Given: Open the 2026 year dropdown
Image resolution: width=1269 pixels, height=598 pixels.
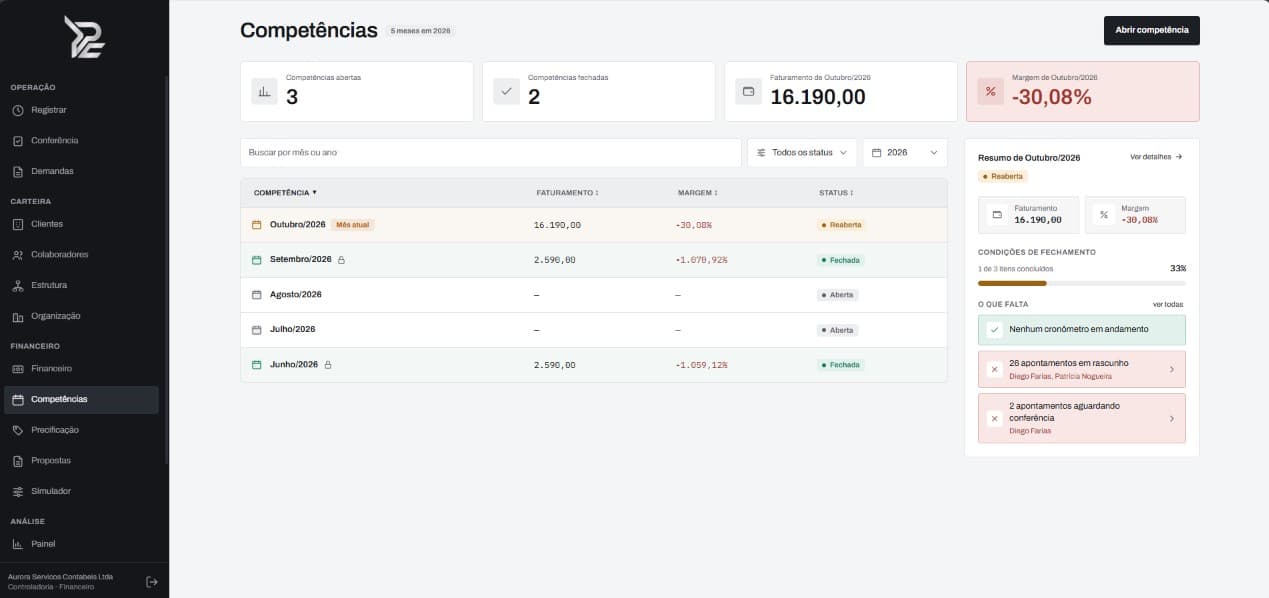Looking at the screenshot, I should [905, 152].
